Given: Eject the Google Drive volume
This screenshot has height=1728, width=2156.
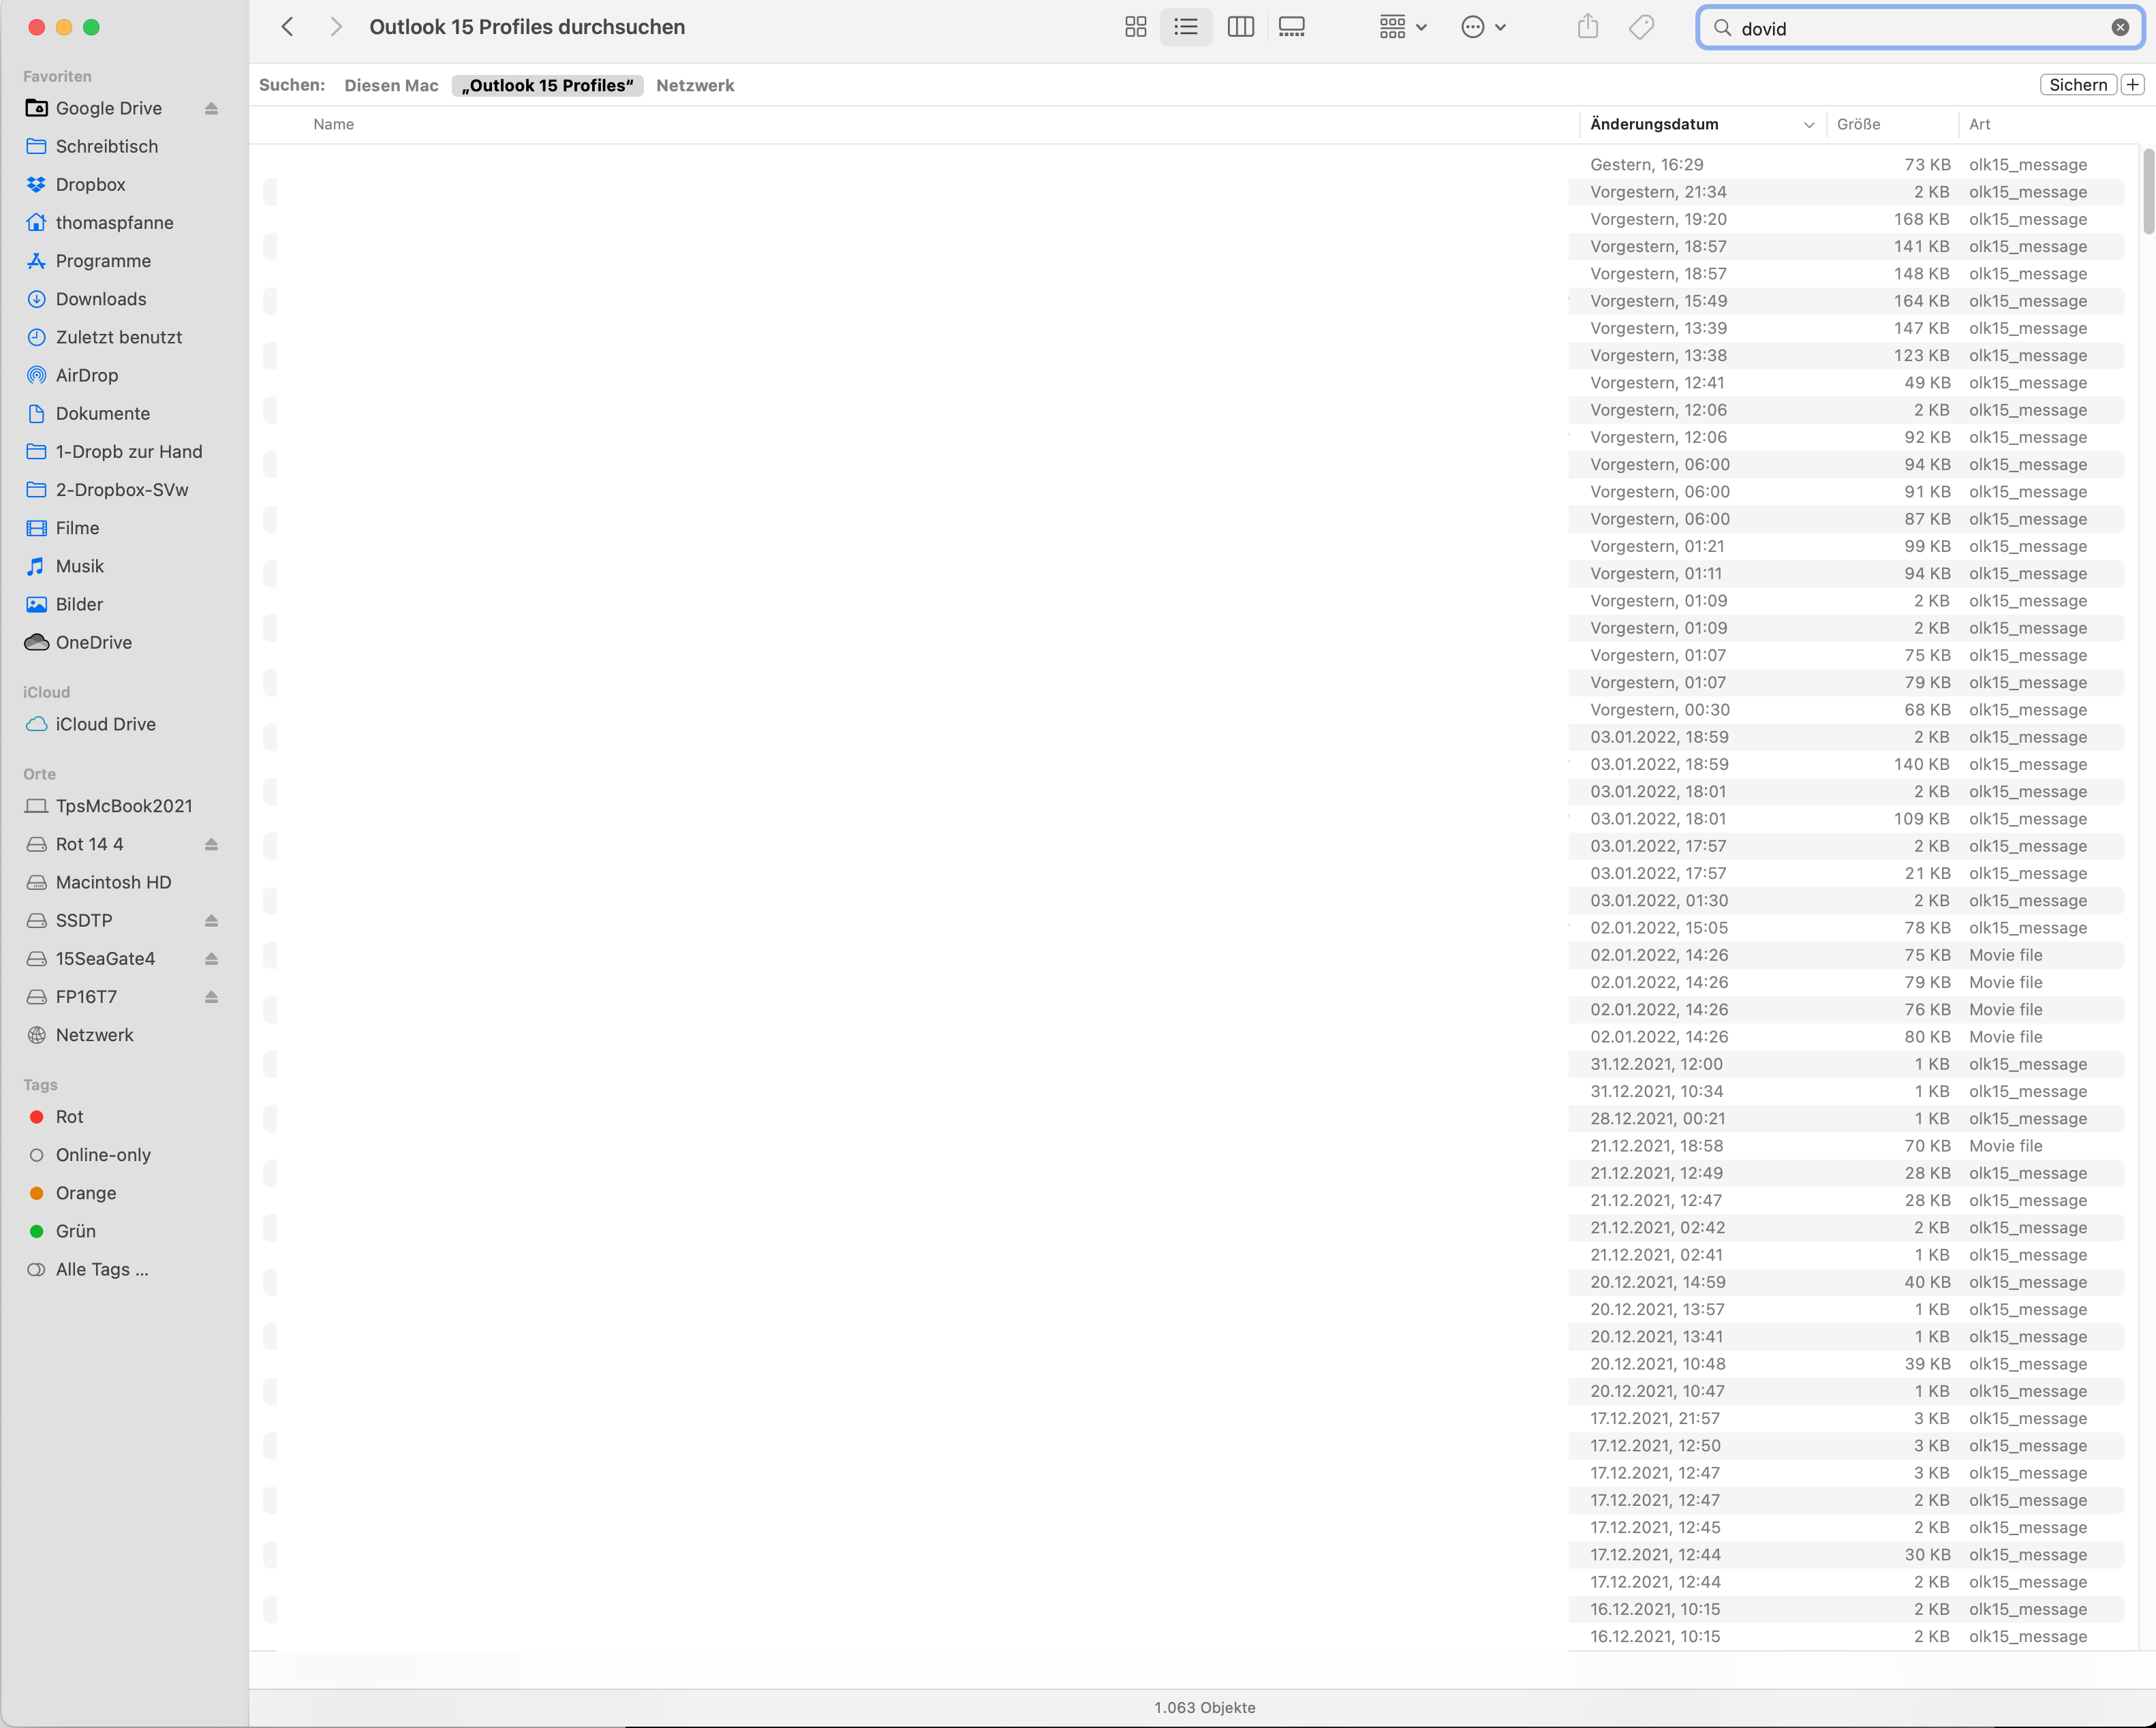Looking at the screenshot, I should coord(211,108).
